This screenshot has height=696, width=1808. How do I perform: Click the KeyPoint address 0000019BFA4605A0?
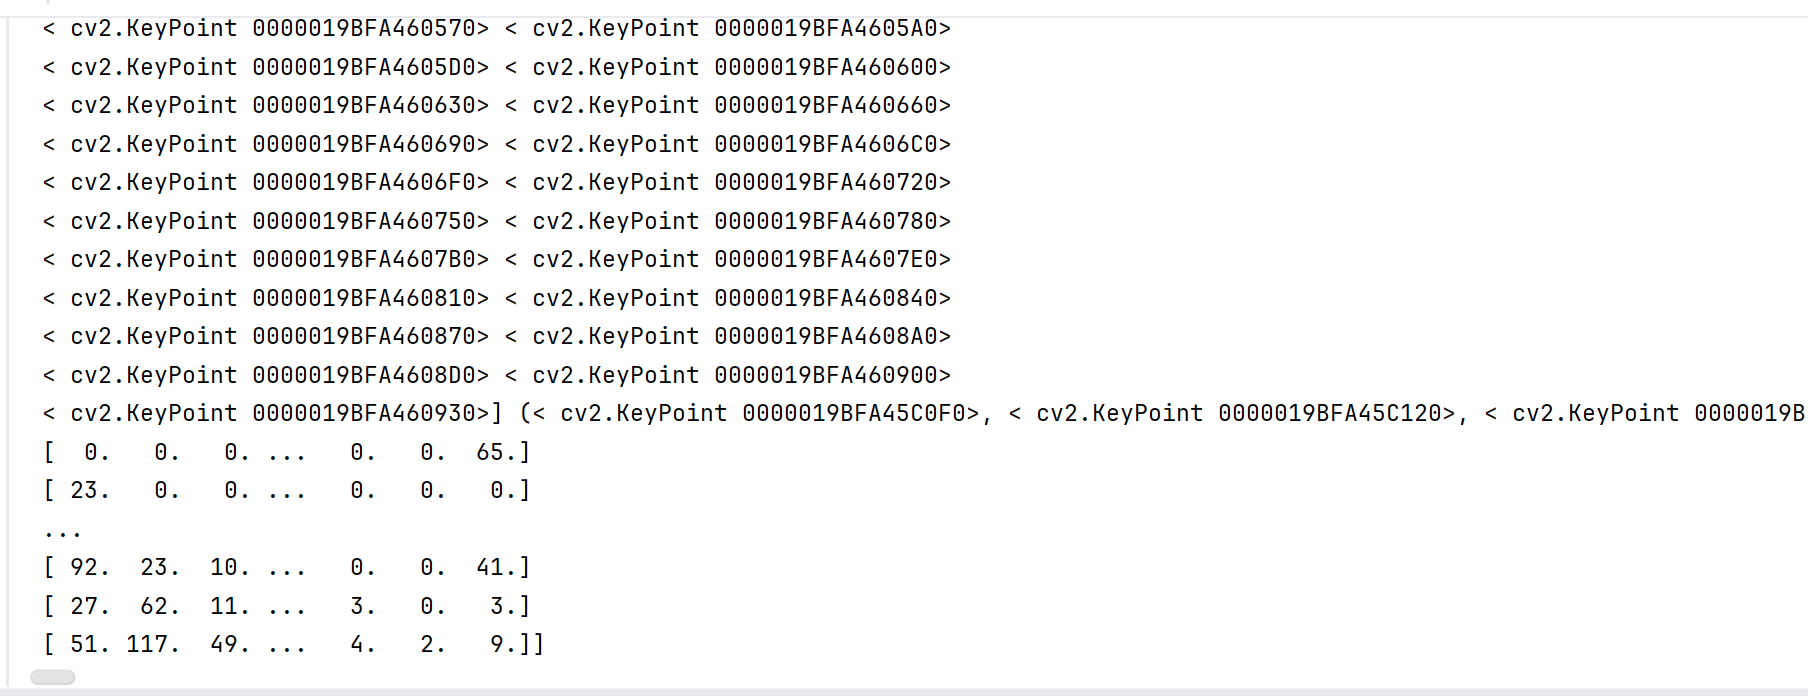pyautogui.click(x=826, y=29)
